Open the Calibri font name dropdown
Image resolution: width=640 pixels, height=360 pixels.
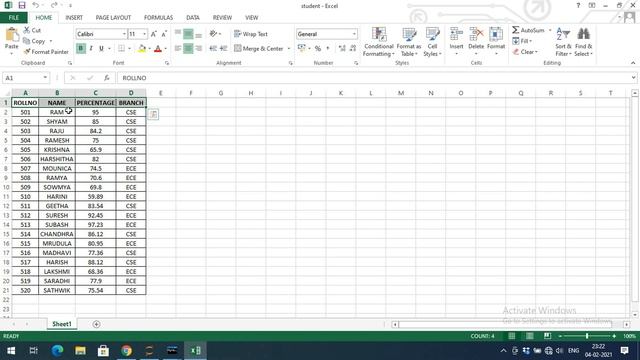tap(124, 34)
